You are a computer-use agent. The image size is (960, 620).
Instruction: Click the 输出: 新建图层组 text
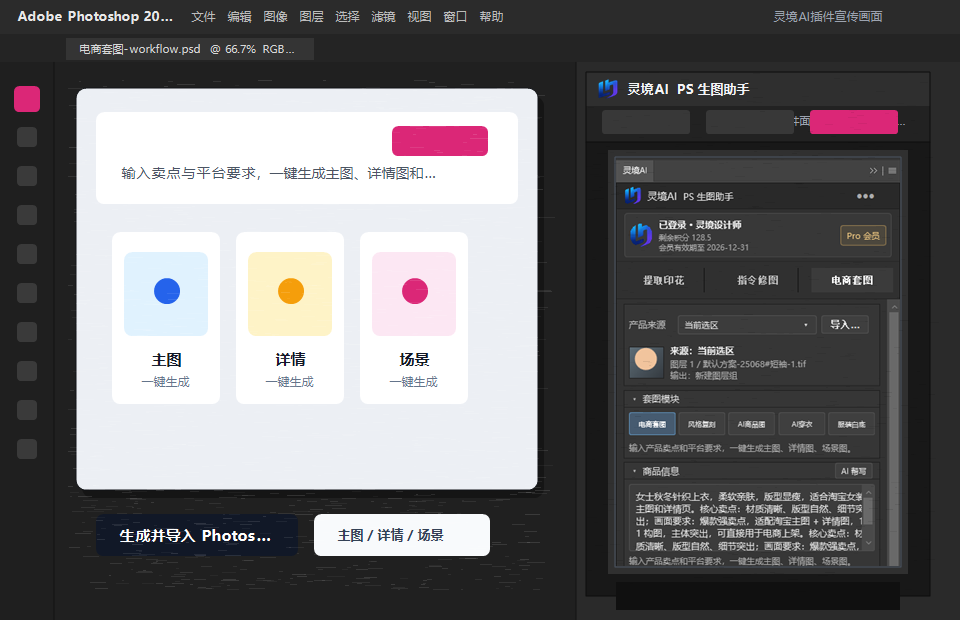(x=703, y=376)
